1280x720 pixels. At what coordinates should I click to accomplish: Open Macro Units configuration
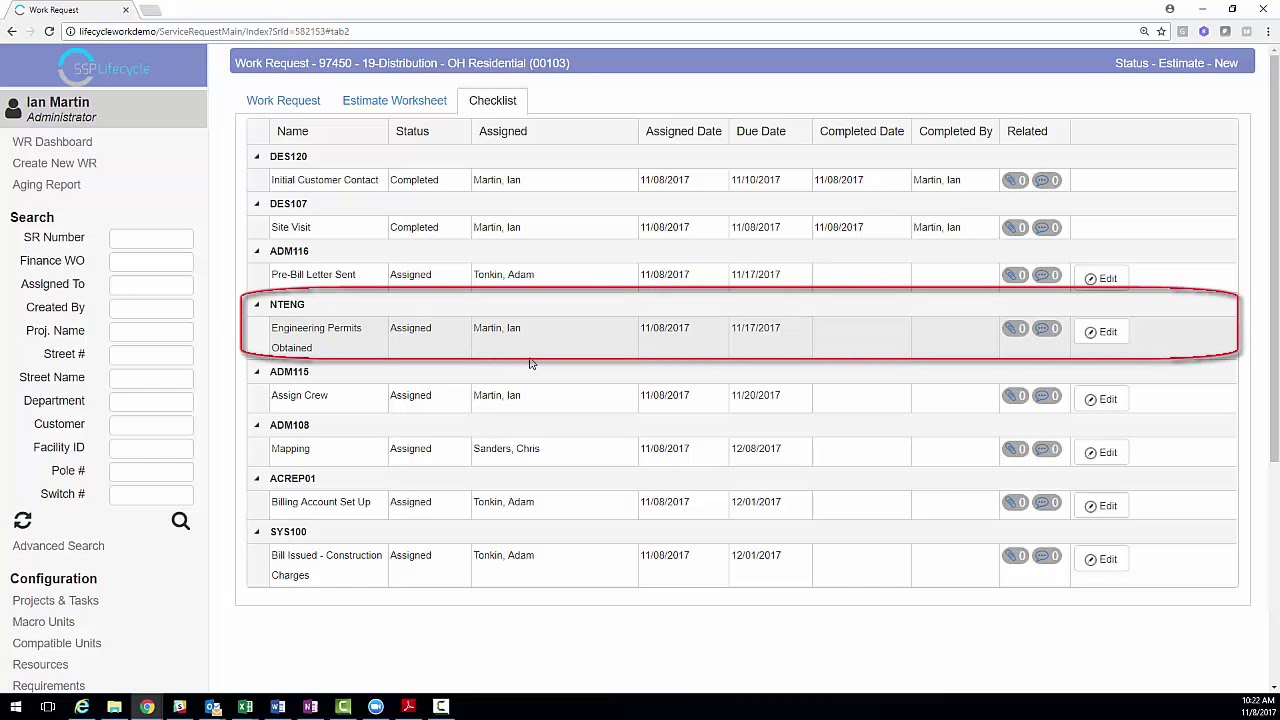pos(43,622)
